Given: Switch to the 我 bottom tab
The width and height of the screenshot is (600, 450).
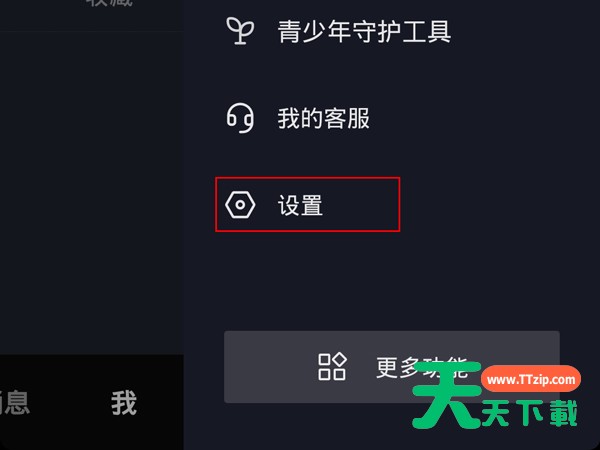Looking at the screenshot, I should point(124,403).
